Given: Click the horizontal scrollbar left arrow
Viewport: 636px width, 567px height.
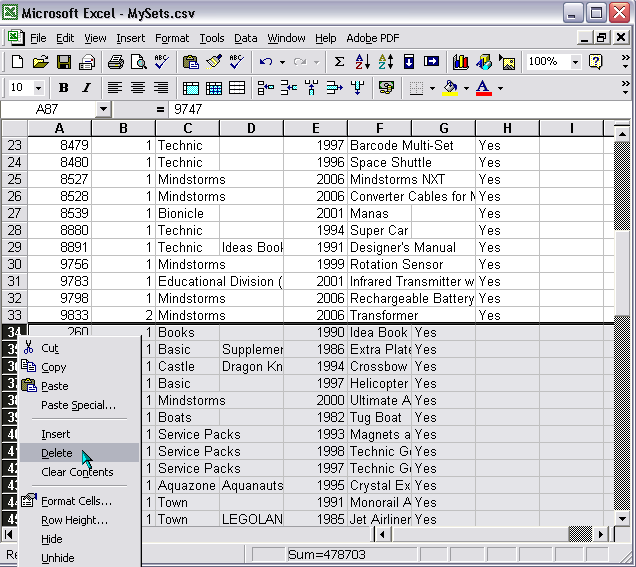Looking at the screenshot, I should coord(382,534).
